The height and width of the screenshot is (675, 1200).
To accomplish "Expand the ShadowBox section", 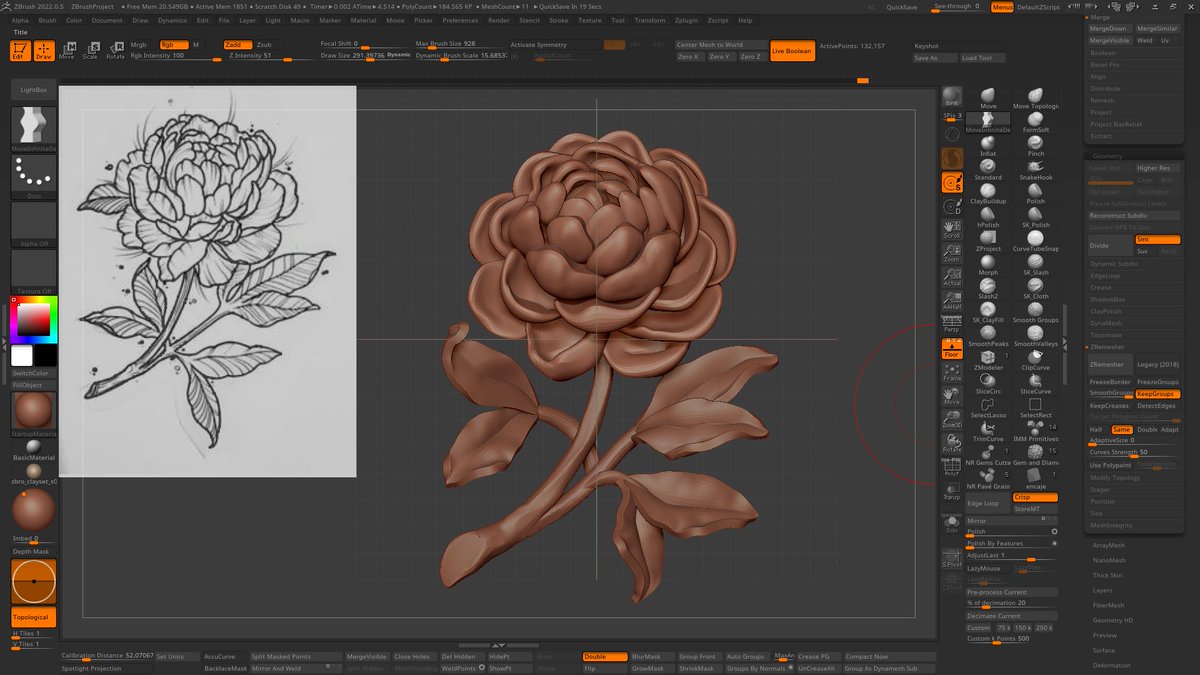I will (1107, 299).
